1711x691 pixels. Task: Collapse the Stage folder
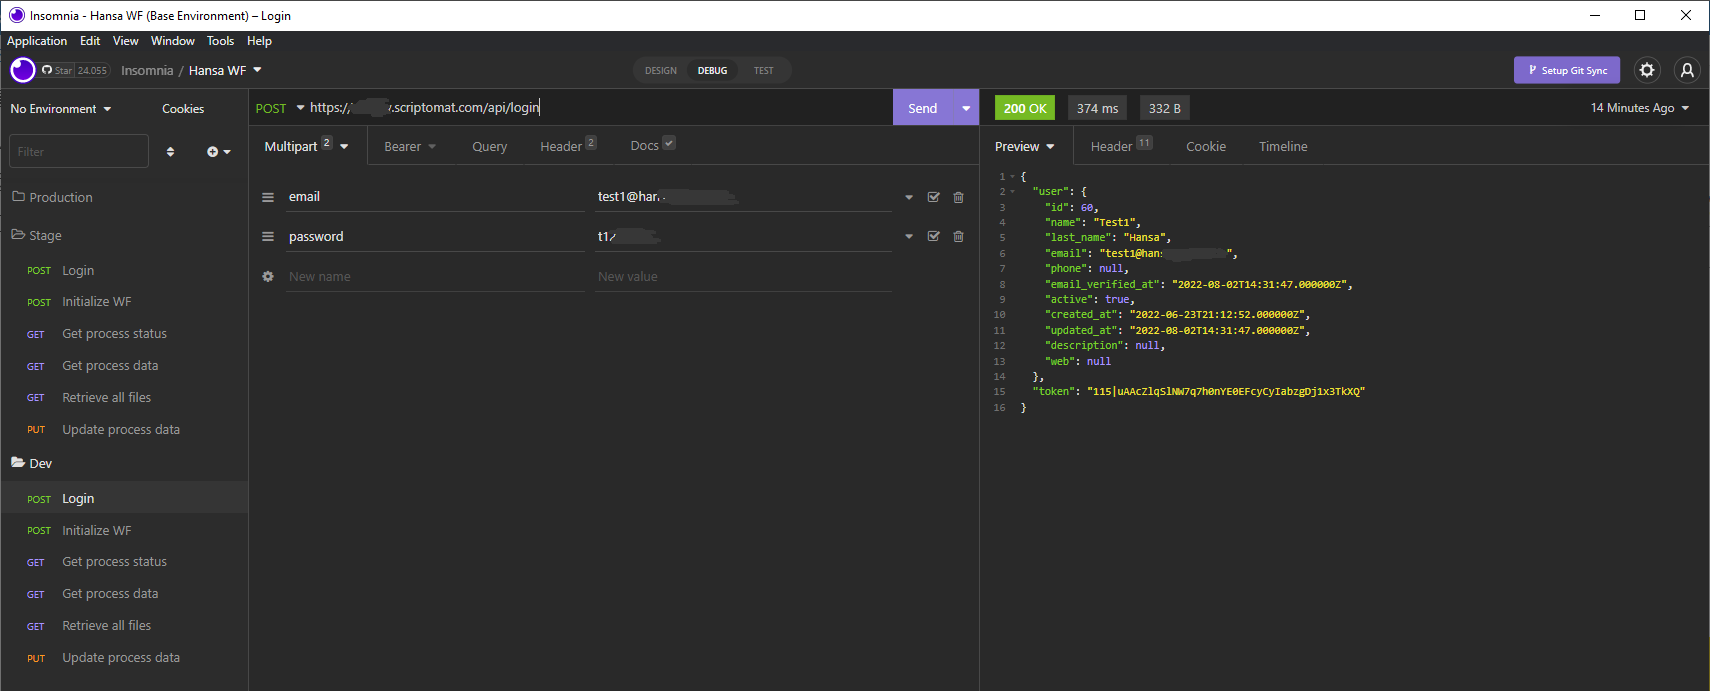tap(37, 235)
